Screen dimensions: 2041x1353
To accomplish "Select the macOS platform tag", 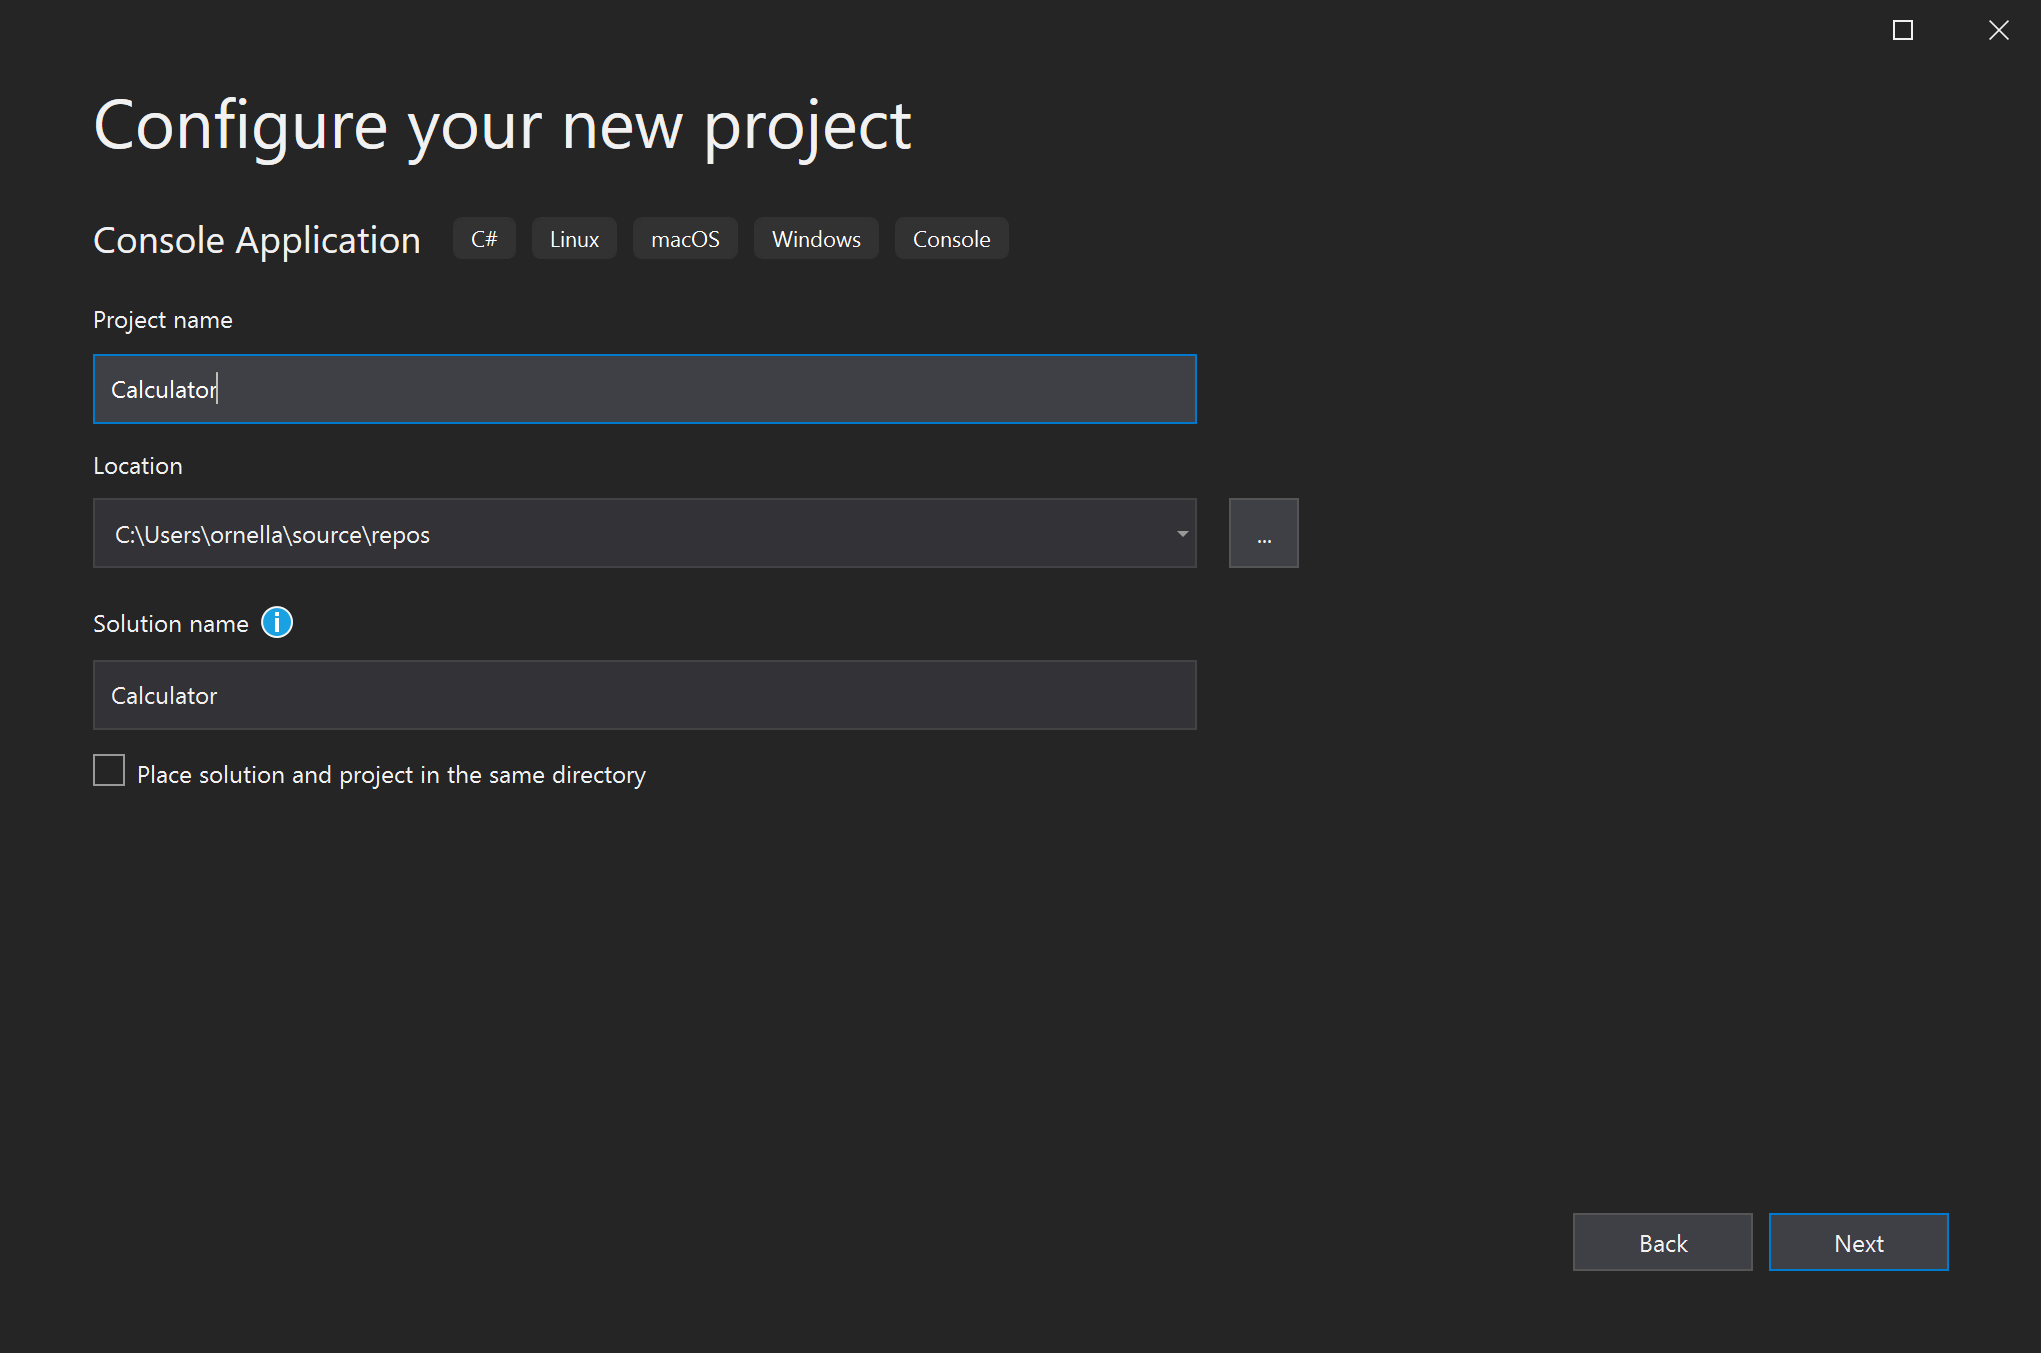I will [685, 238].
